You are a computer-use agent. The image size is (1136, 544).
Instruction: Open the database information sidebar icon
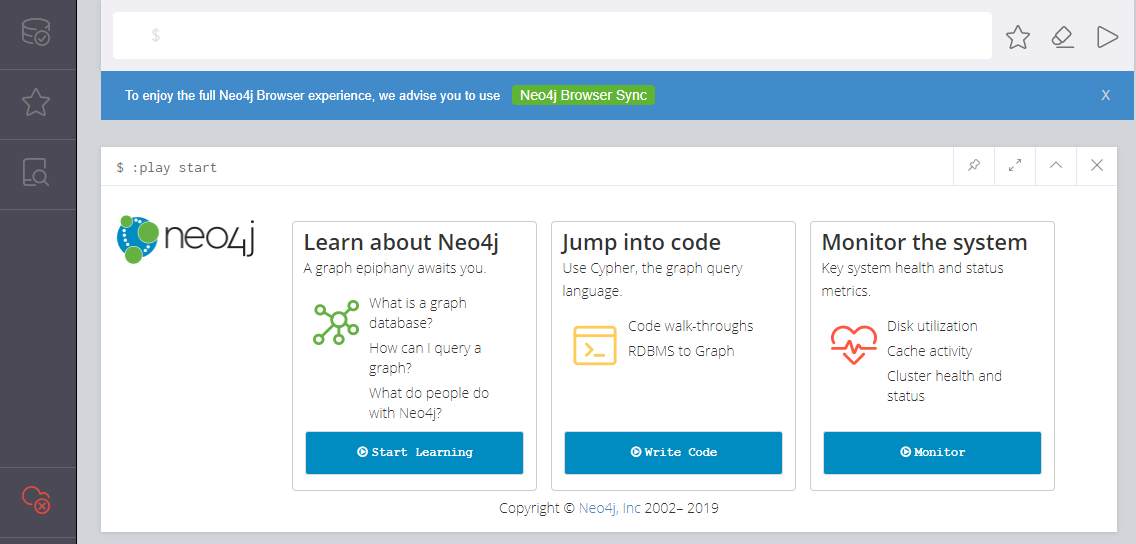(x=36, y=33)
